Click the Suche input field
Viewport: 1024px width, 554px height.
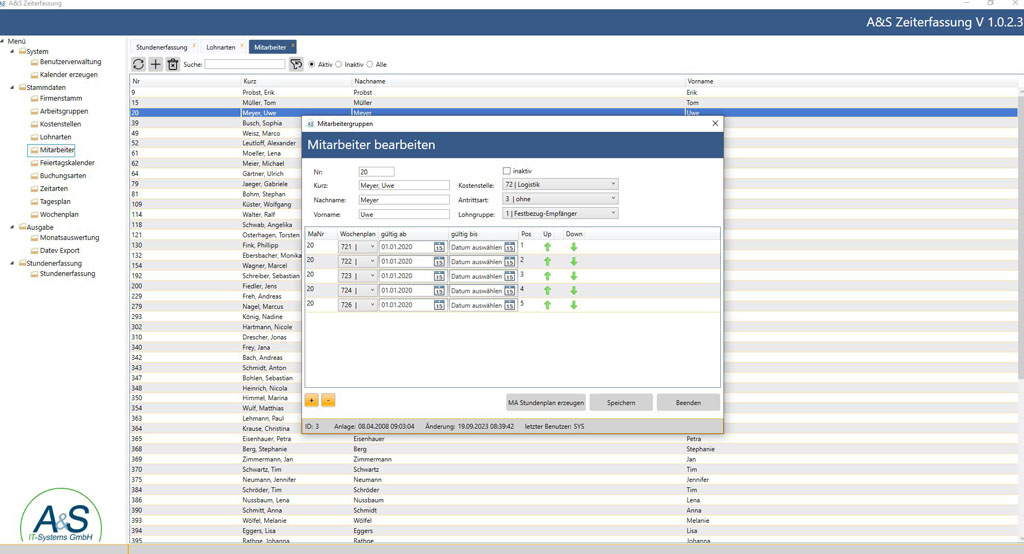click(245, 64)
